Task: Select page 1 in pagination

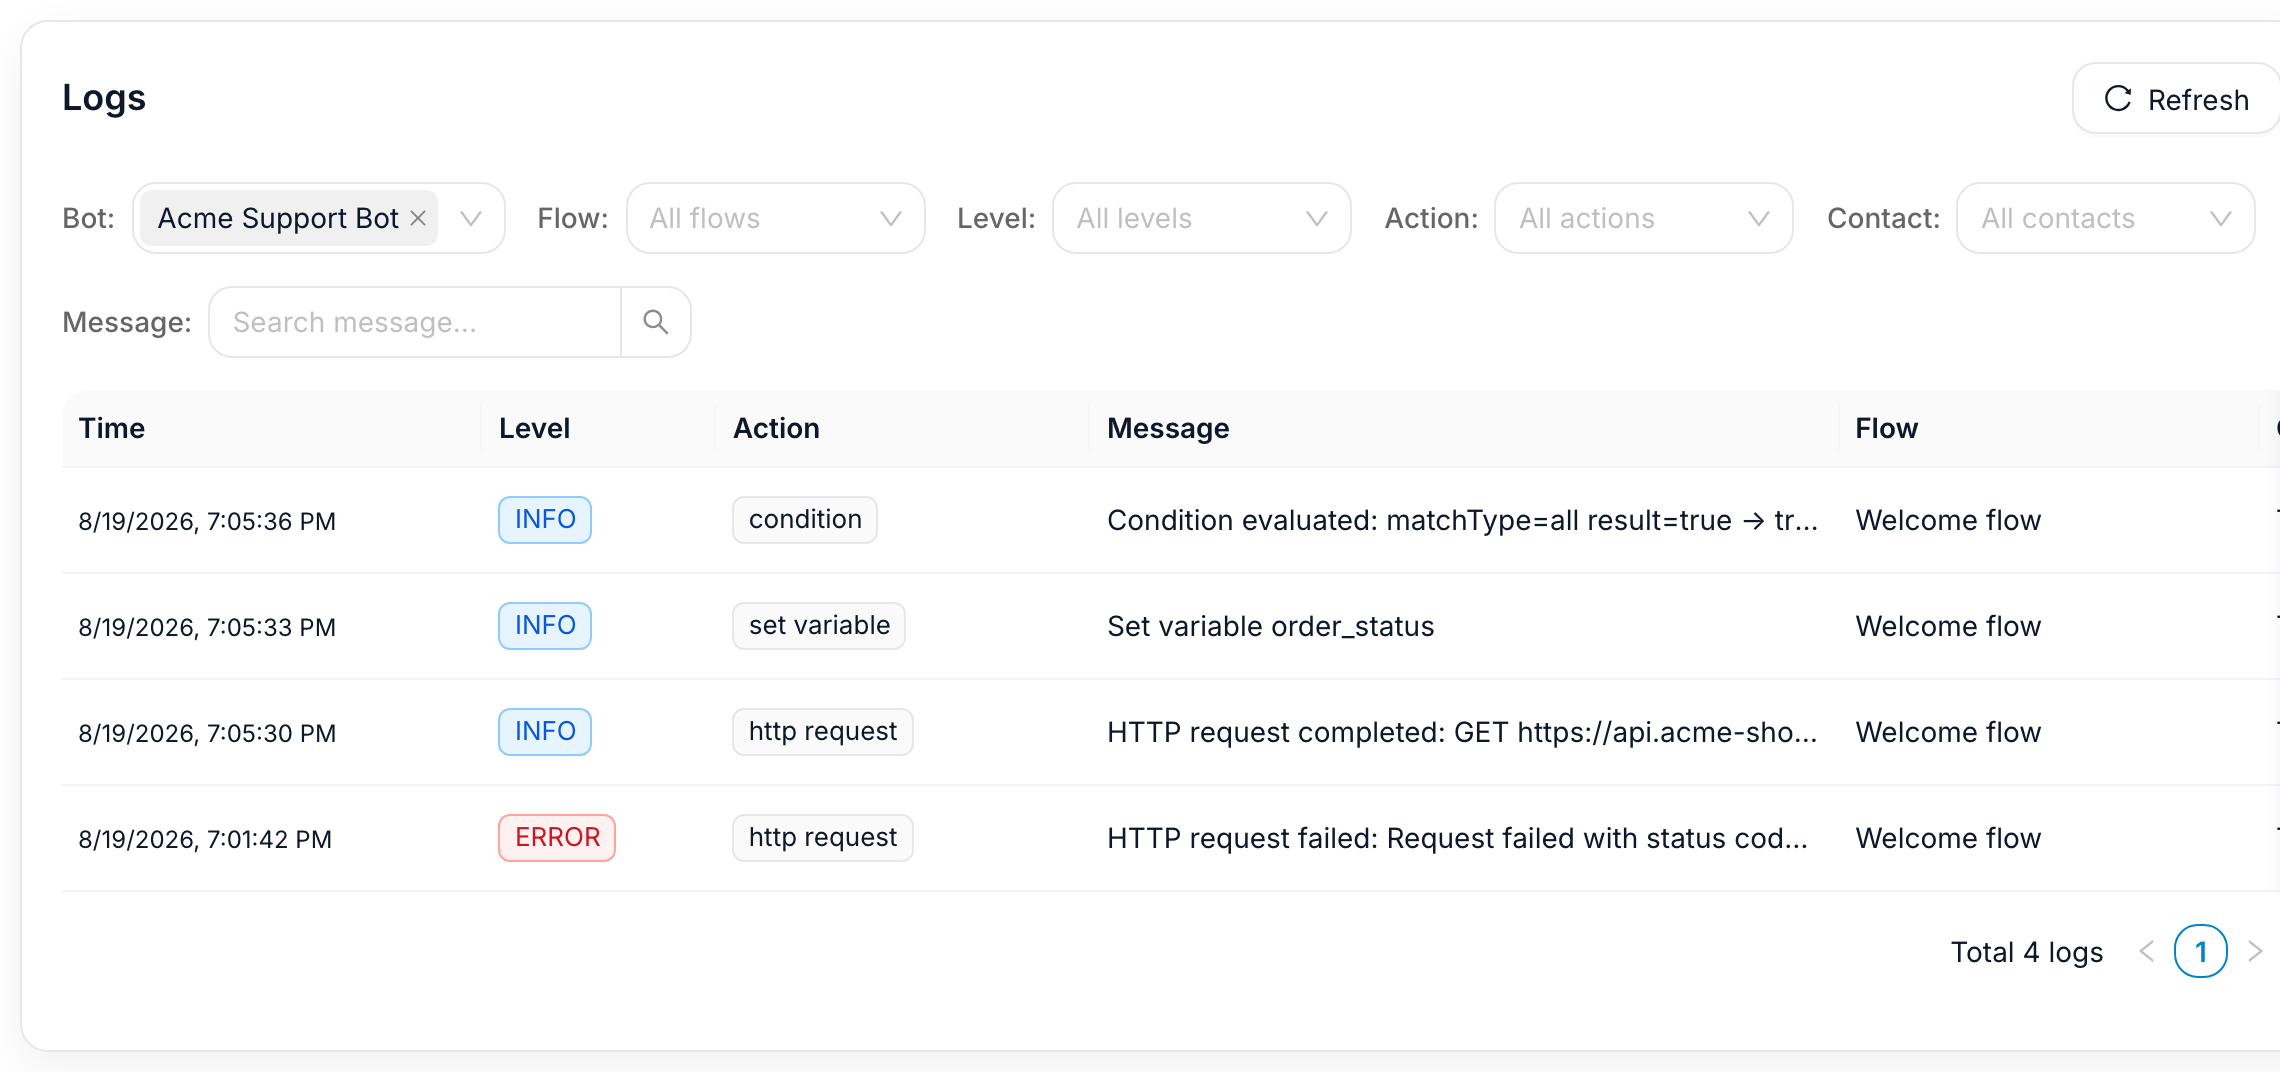Action: click(2201, 951)
